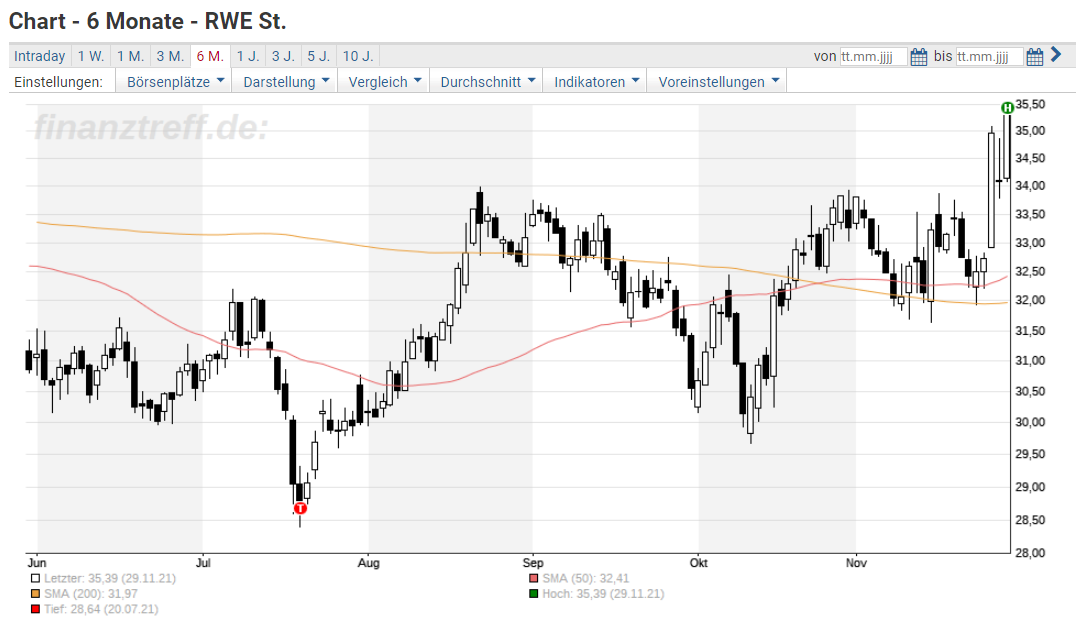Viewport: 1085px width, 632px height.
Task: Click the 'Letzter: 35,39 (29.11.21)' legend text
Action: (x=110, y=579)
